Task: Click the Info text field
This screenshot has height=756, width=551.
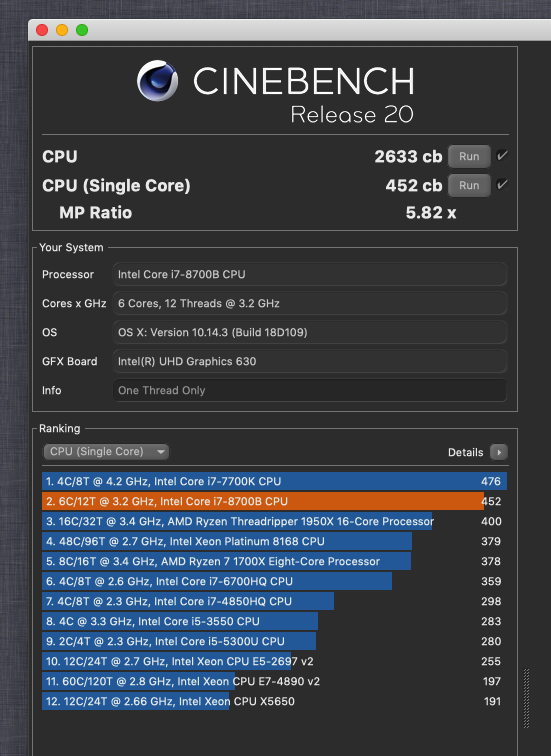Action: click(309, 390)
